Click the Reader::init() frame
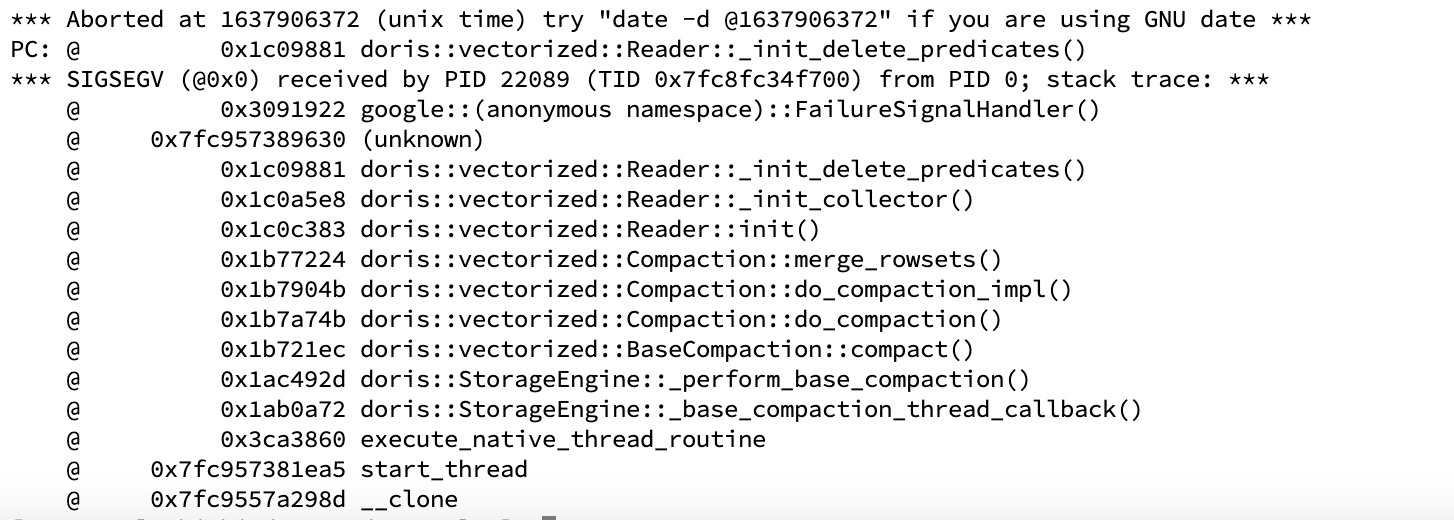 (589, 230)
